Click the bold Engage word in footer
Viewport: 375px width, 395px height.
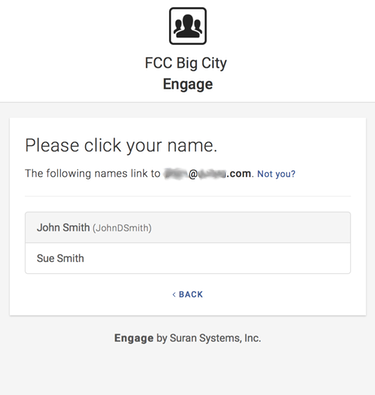pos(134,338)
